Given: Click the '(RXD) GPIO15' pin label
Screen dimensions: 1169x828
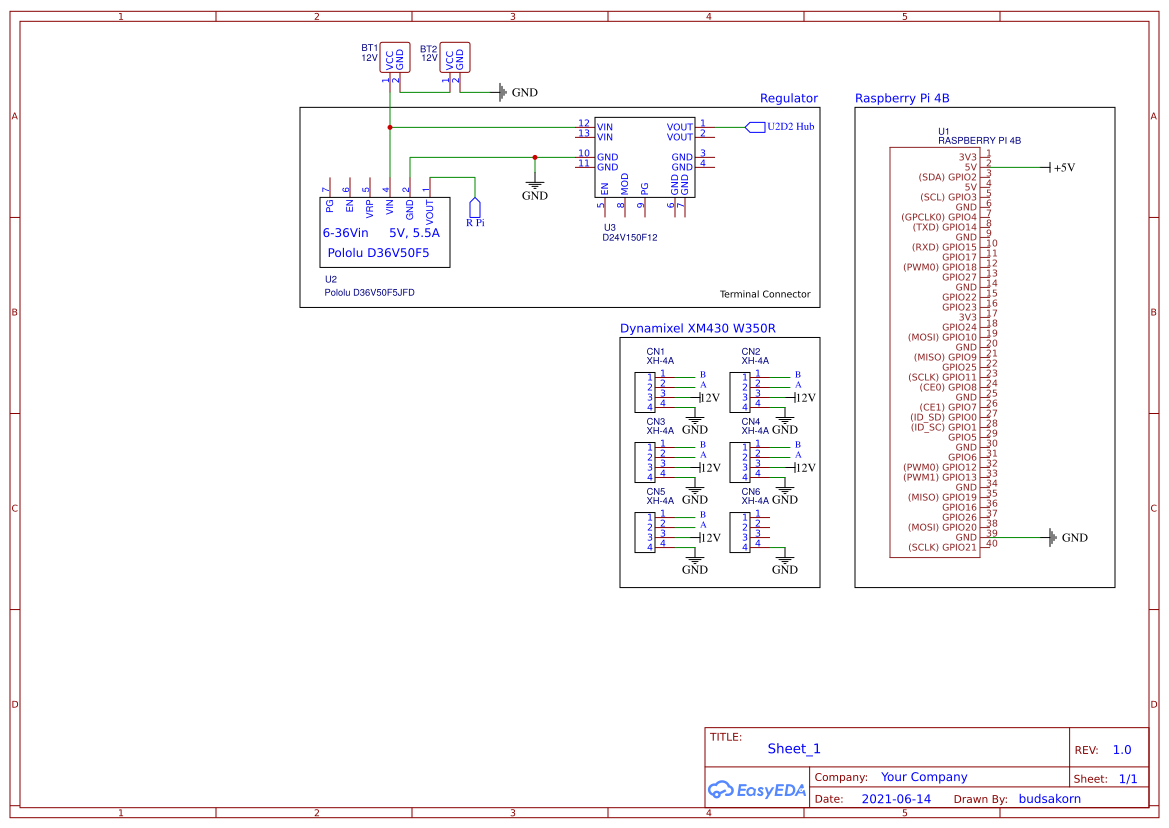Looking at the screenshot, I should (x=944, y=247).
